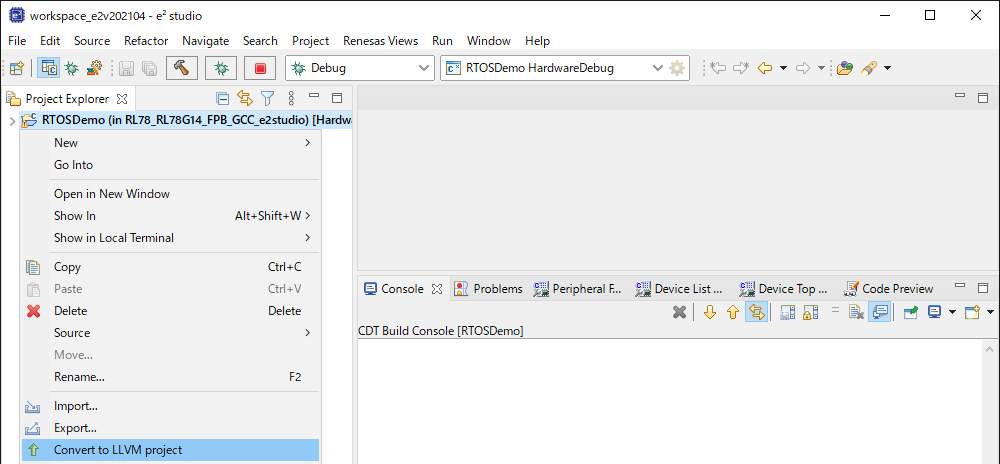The image size is (1000, 464).
Task: Open Project Explorer View Menu dots
Action: pos(291,98)
